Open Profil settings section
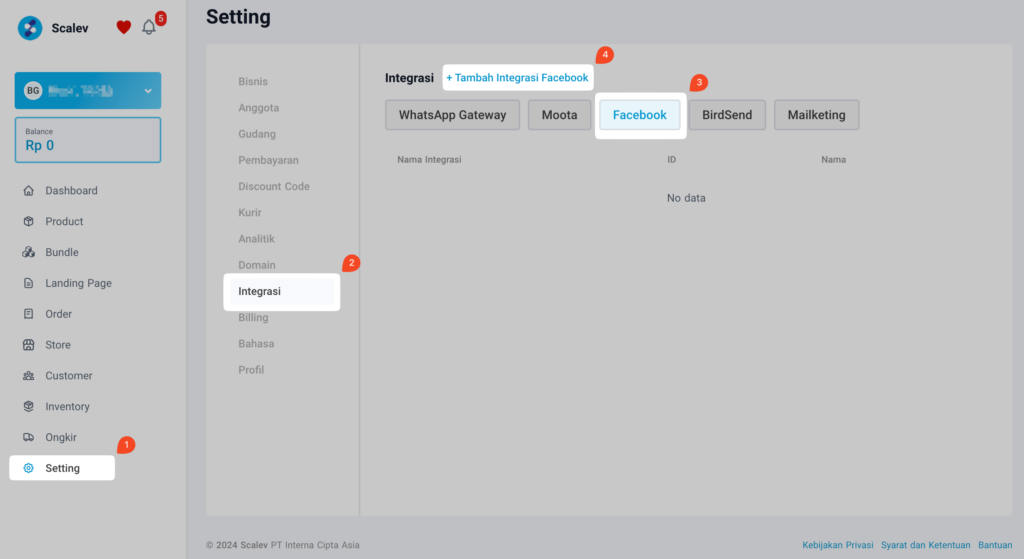 (x=251, y=370)
